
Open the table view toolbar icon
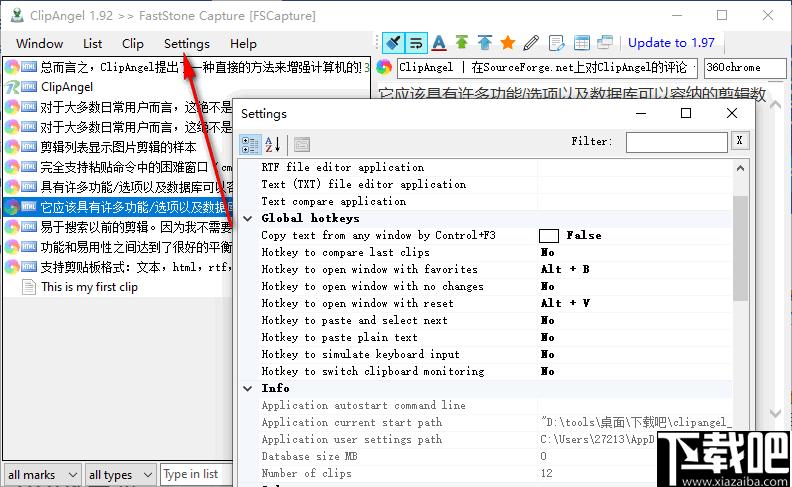581,43
